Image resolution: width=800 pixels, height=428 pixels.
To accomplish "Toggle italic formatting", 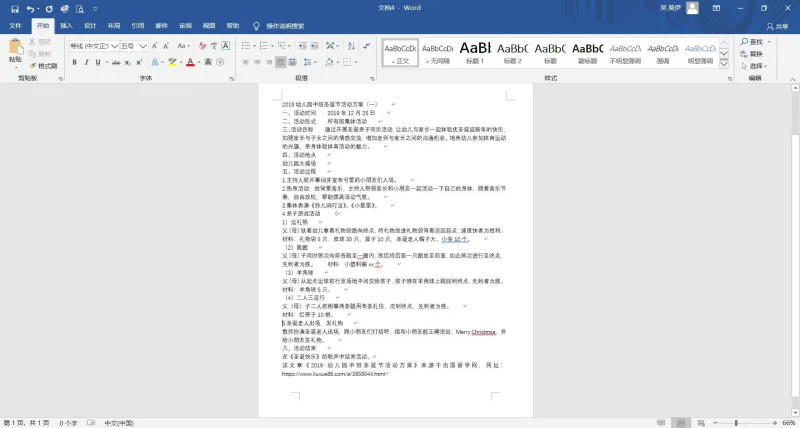I will pos(86,62).
